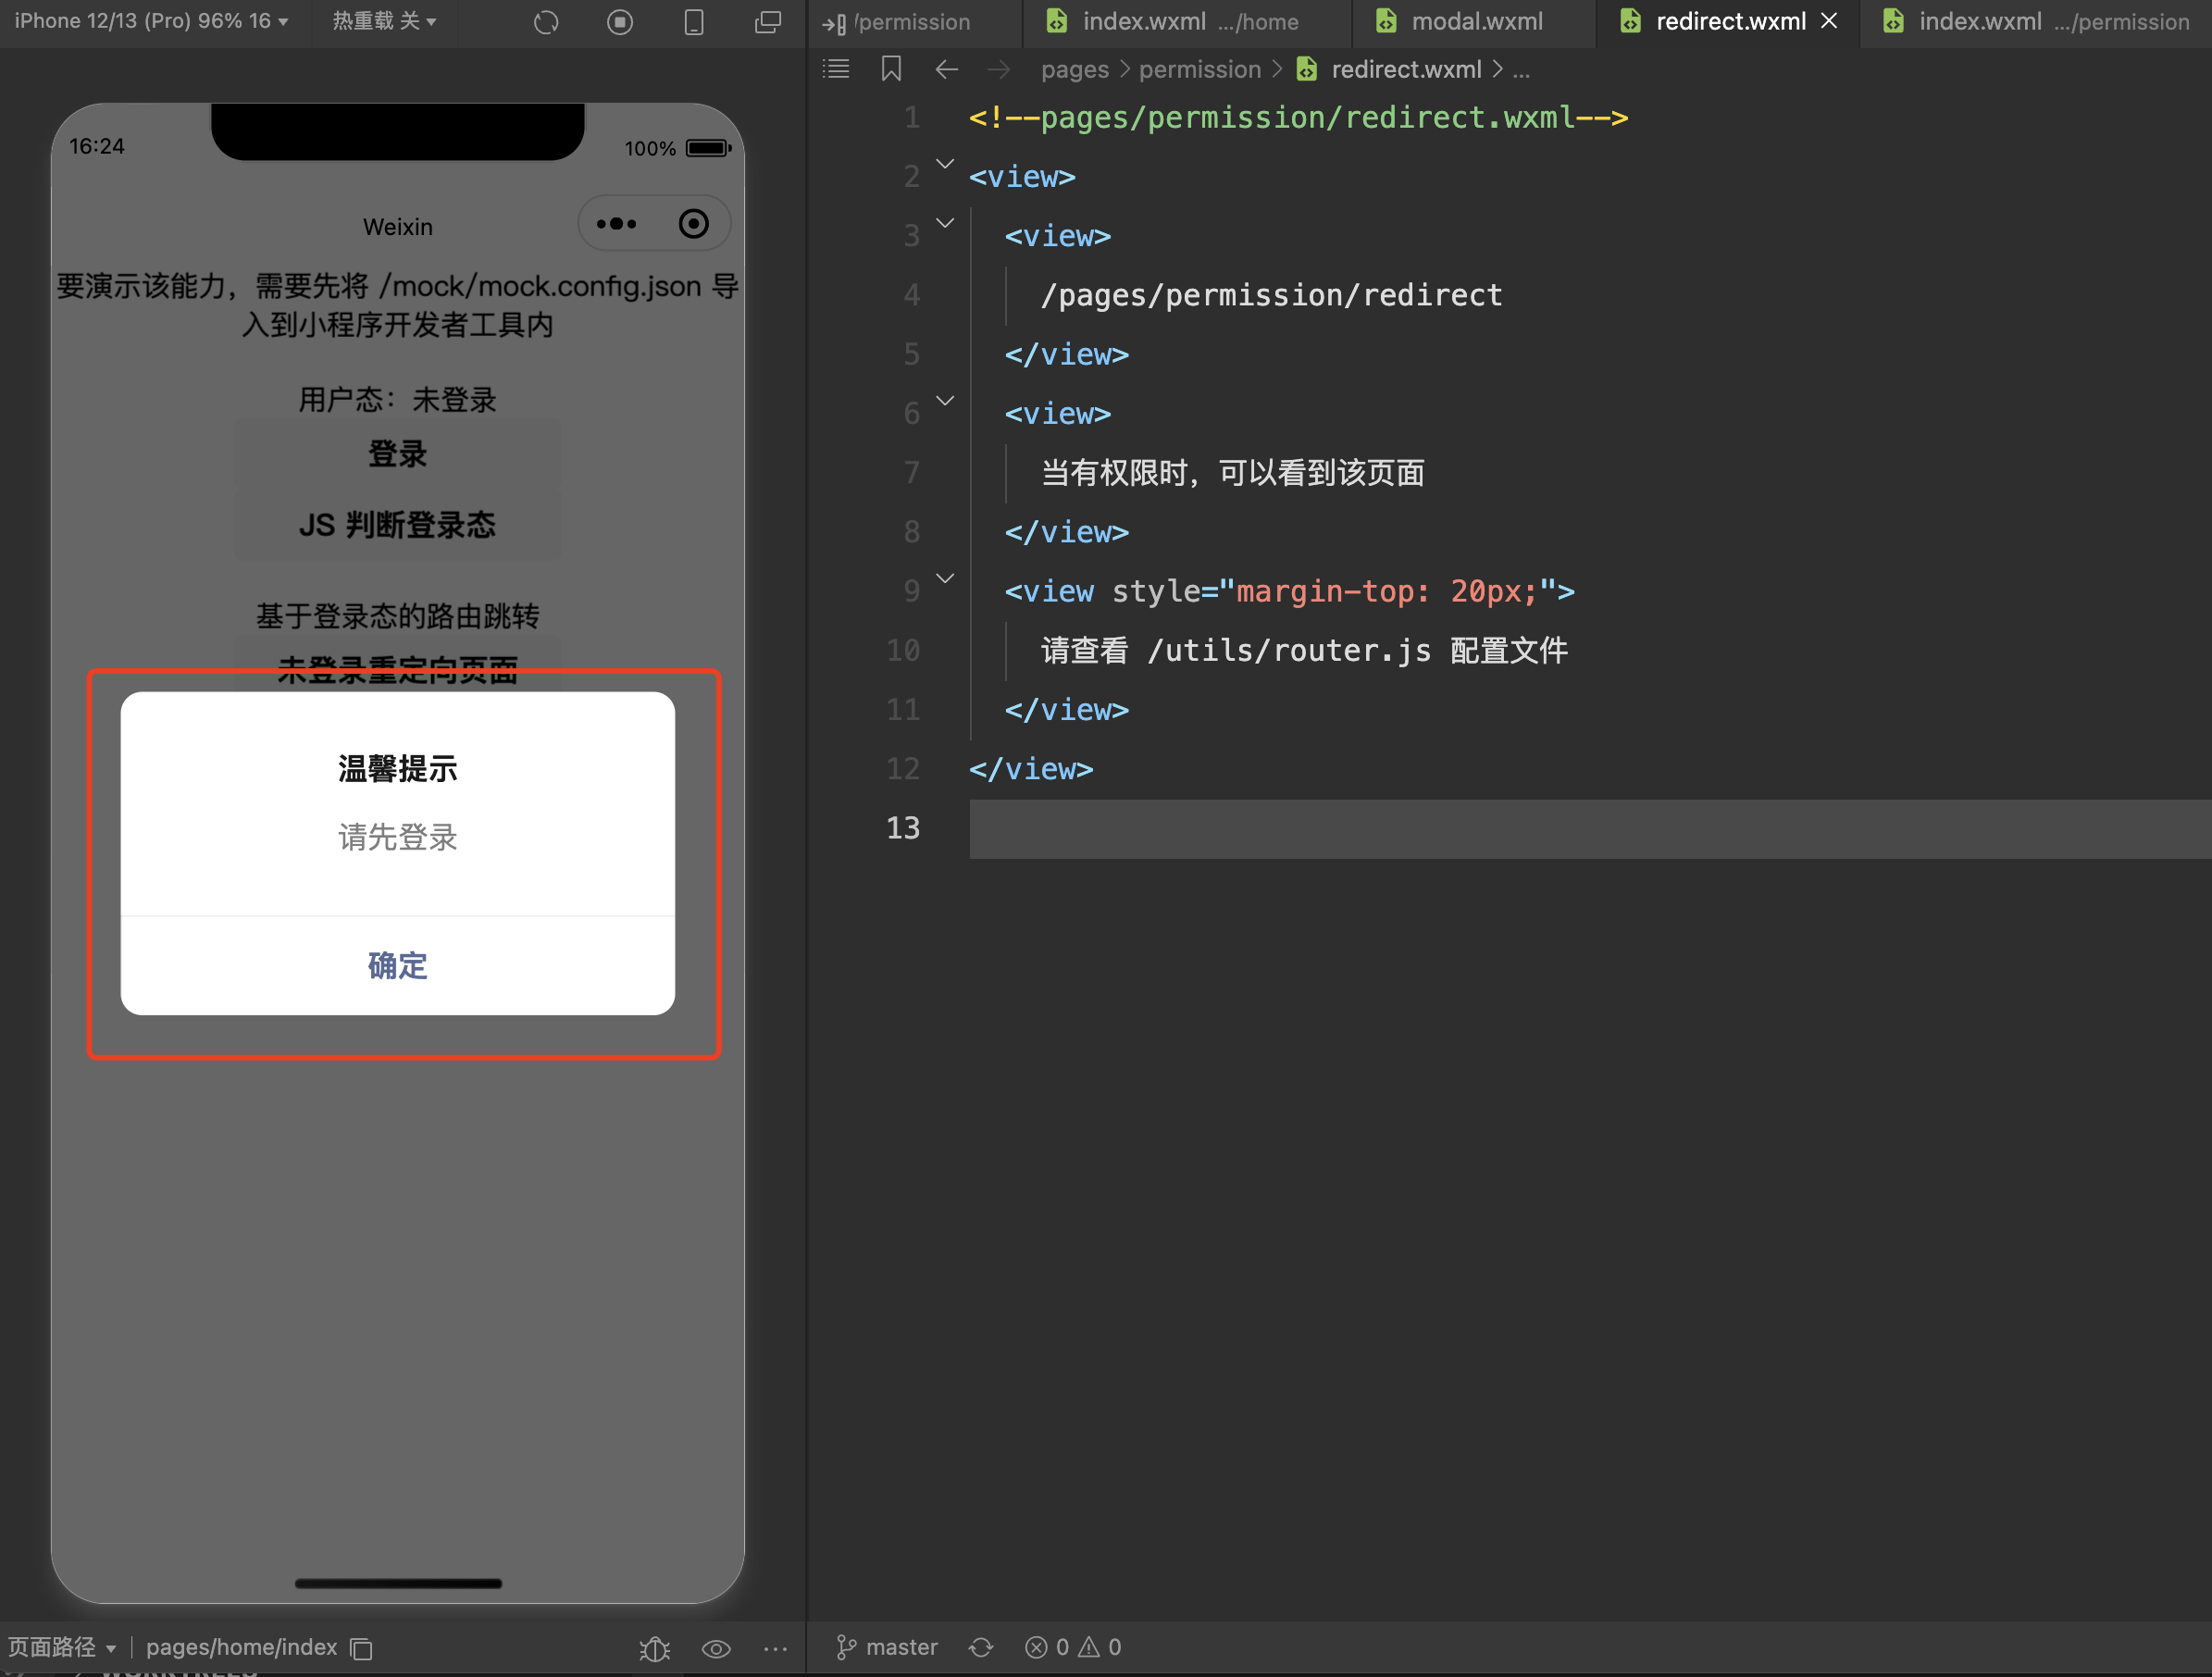Switch to the index.wxml .../home tab

click(x=1188, y=22)
